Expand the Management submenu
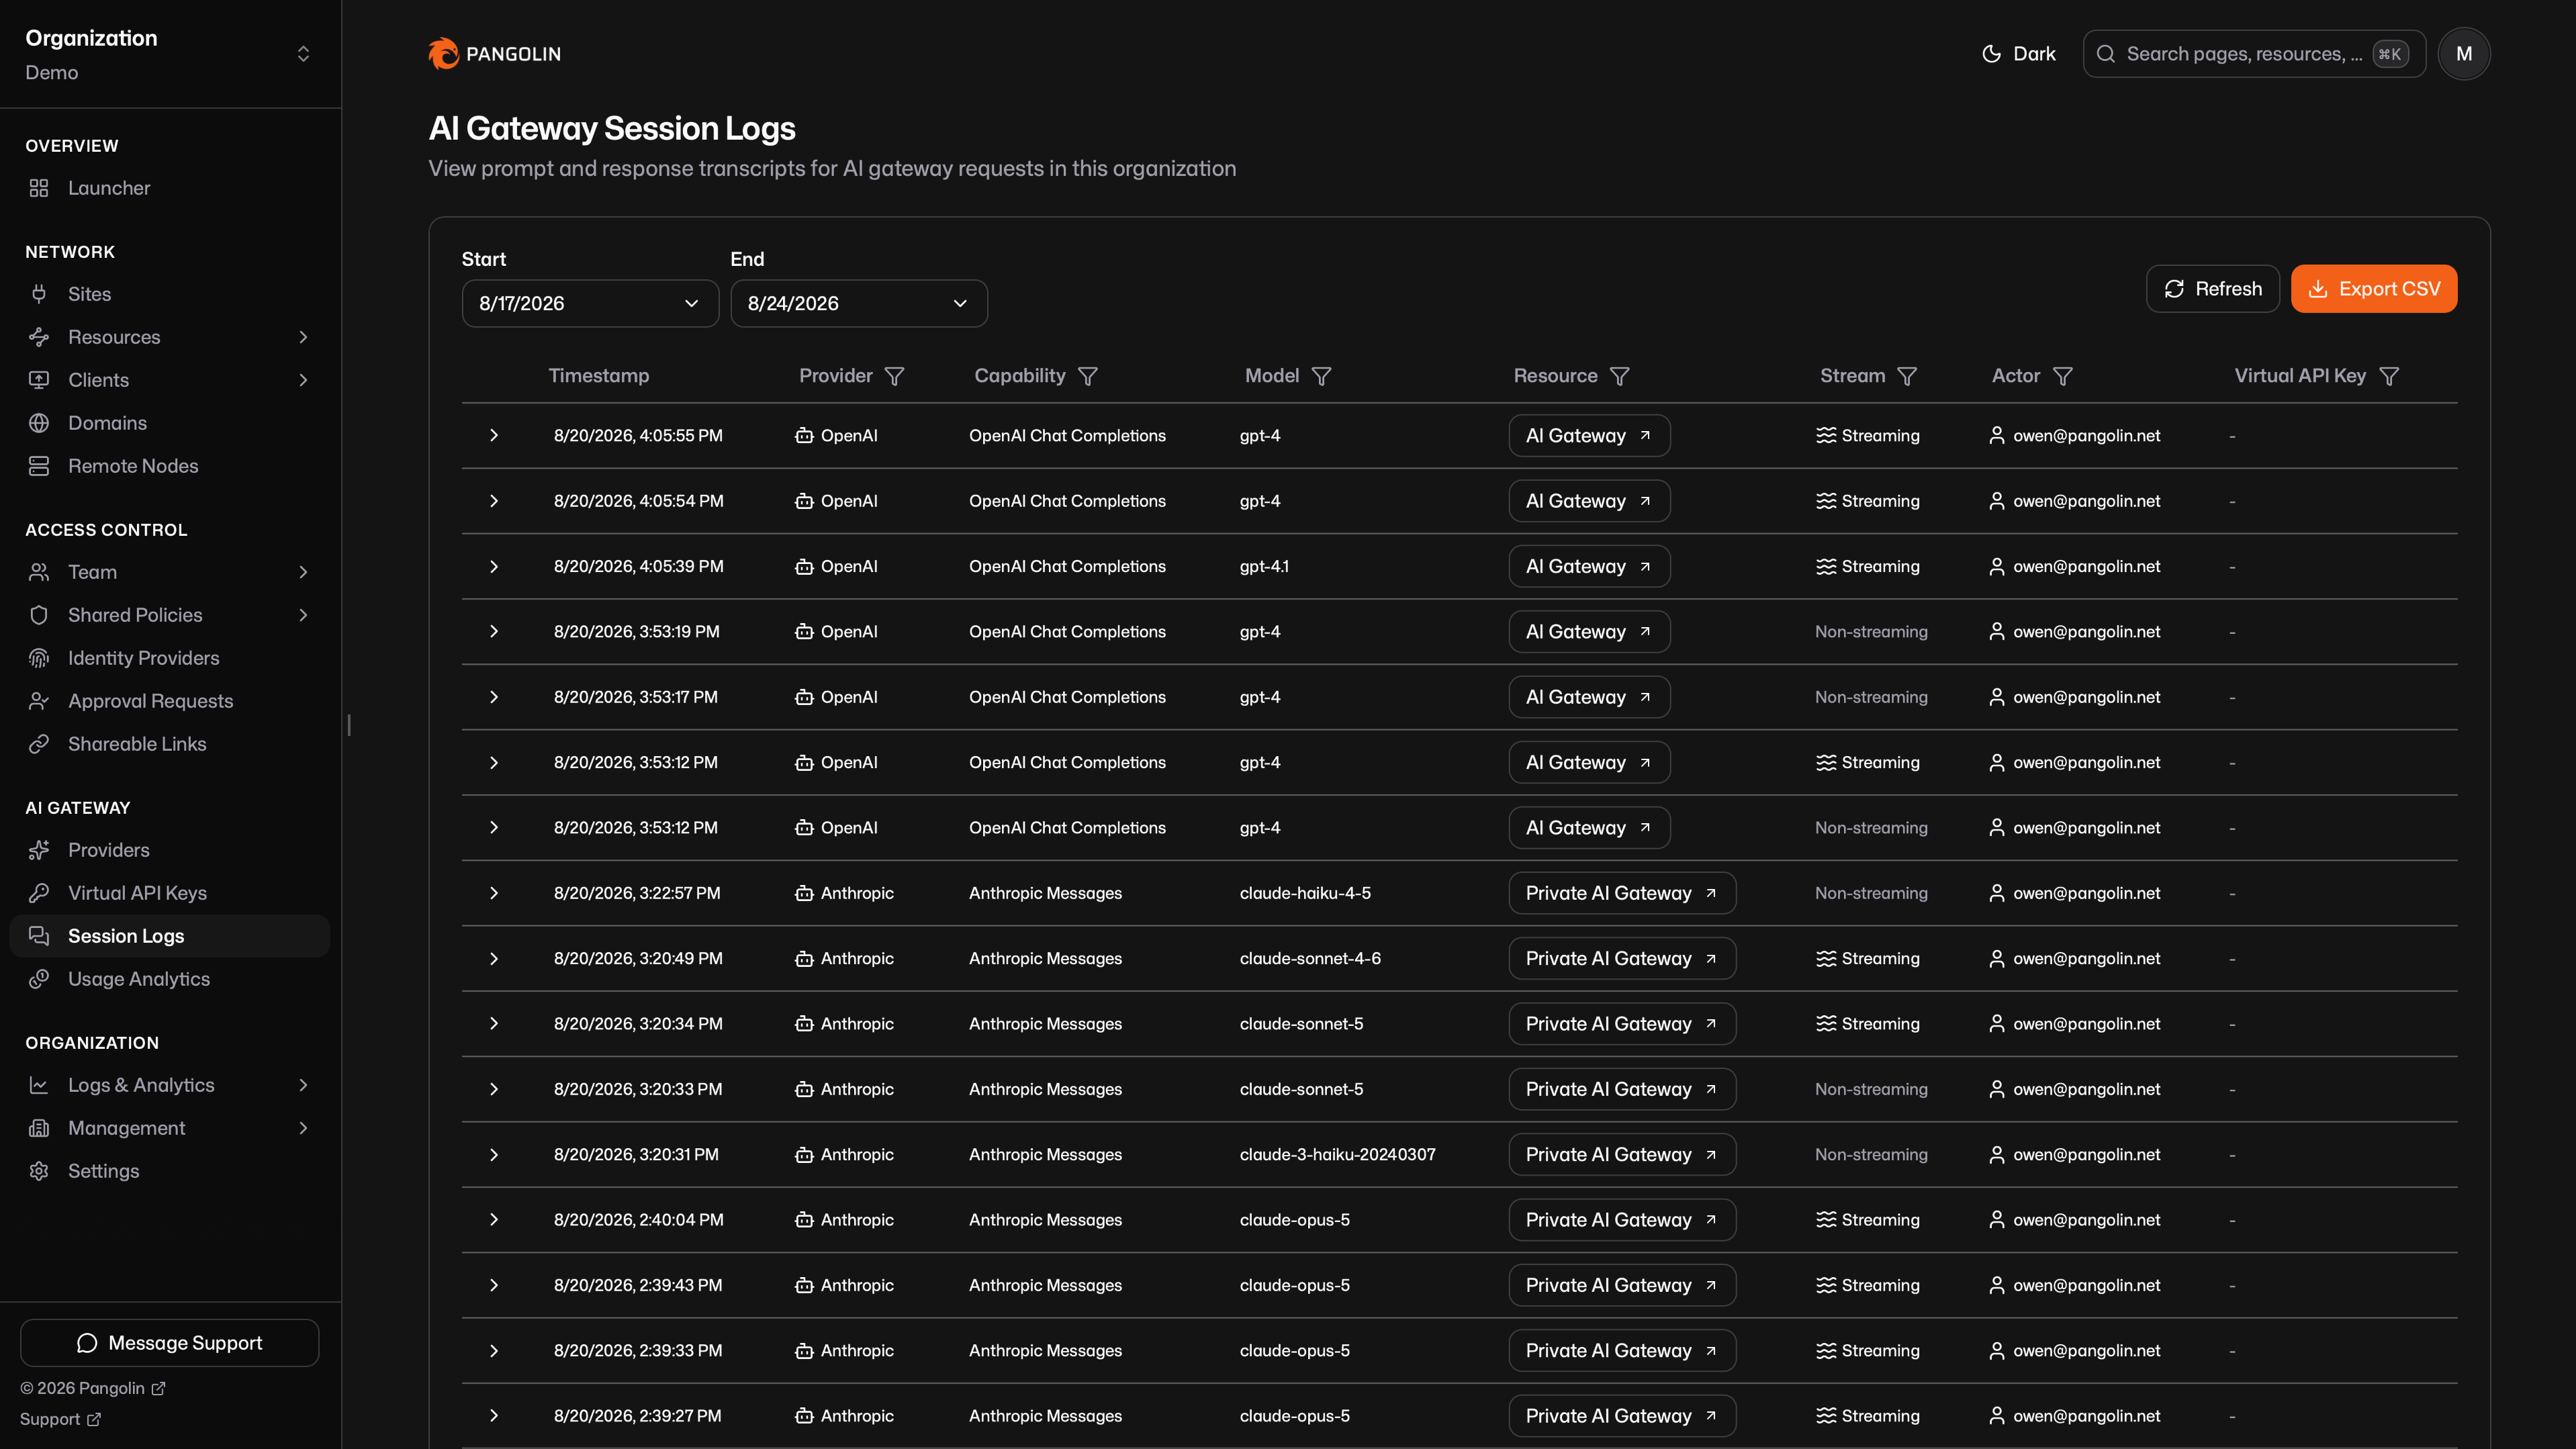 [170, 1128]
